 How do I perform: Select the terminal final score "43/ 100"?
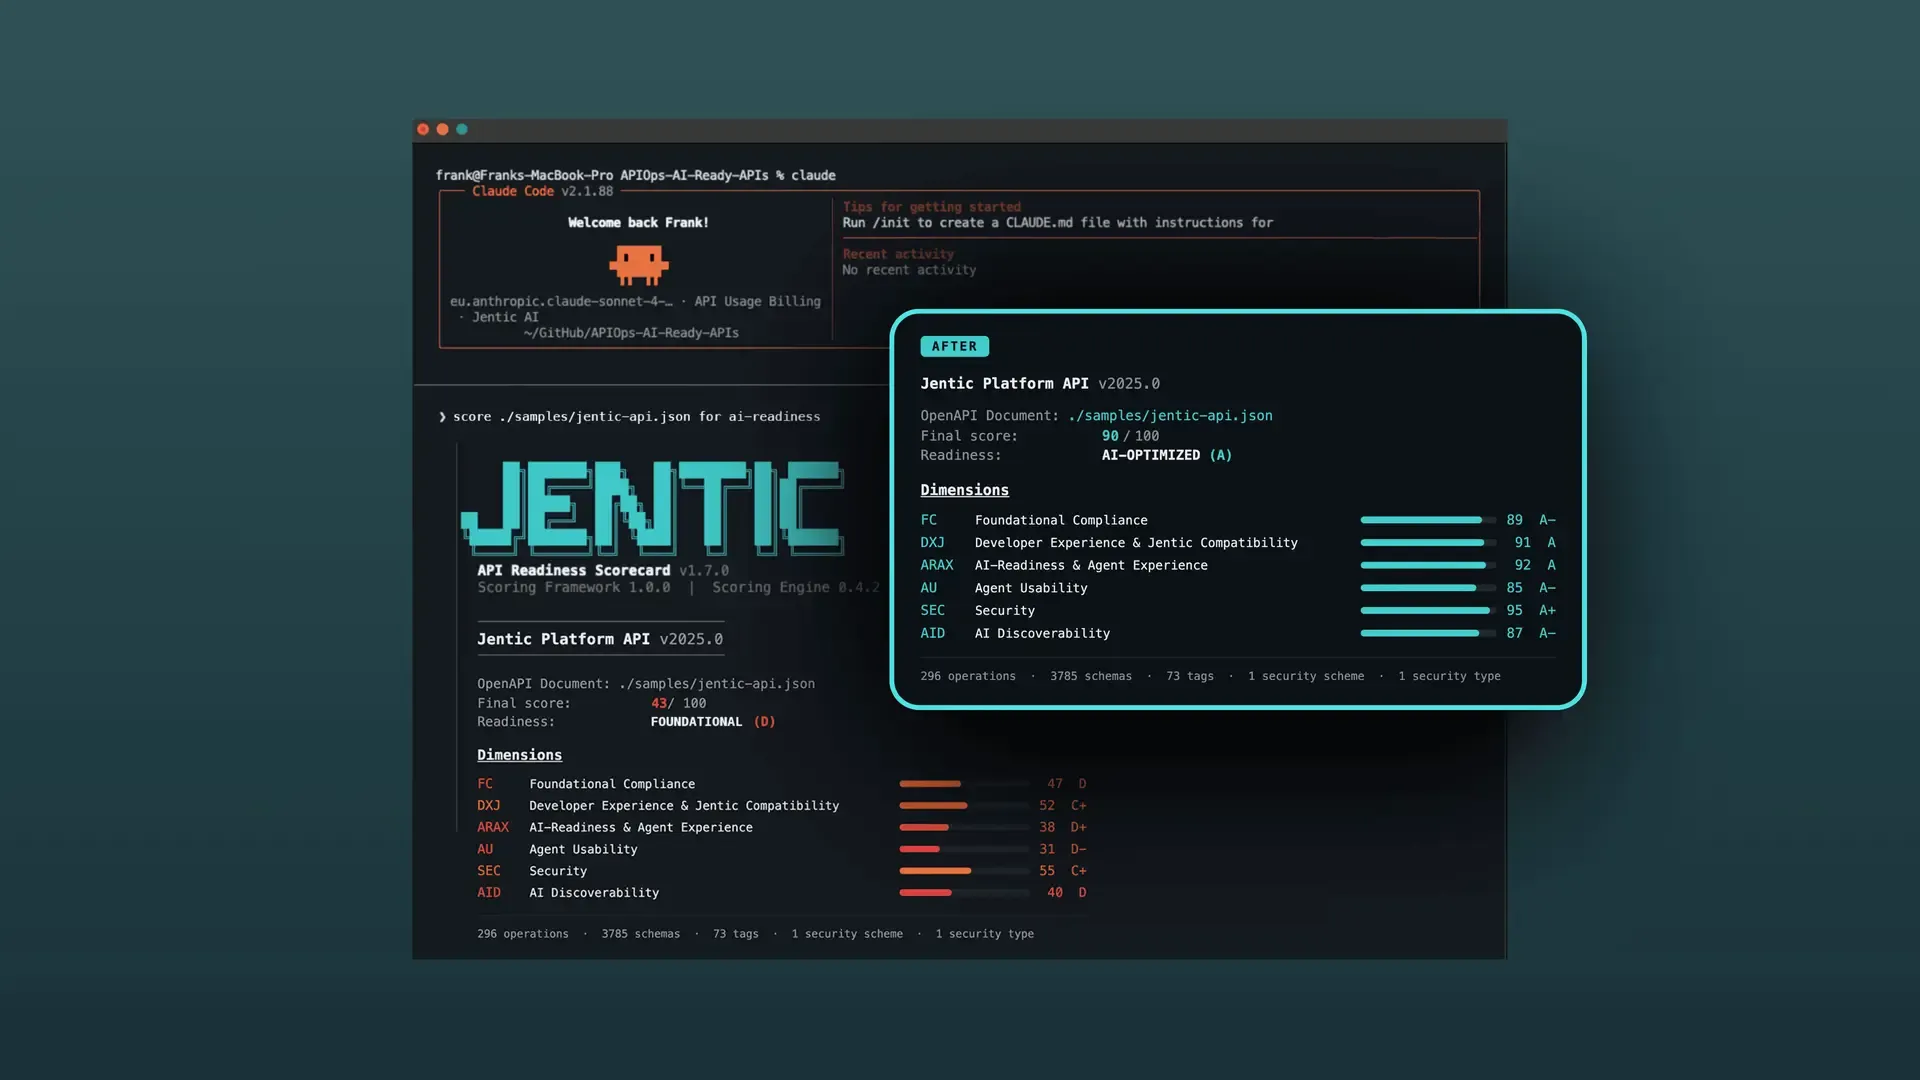pyautogui.click(x=679, y=703)
